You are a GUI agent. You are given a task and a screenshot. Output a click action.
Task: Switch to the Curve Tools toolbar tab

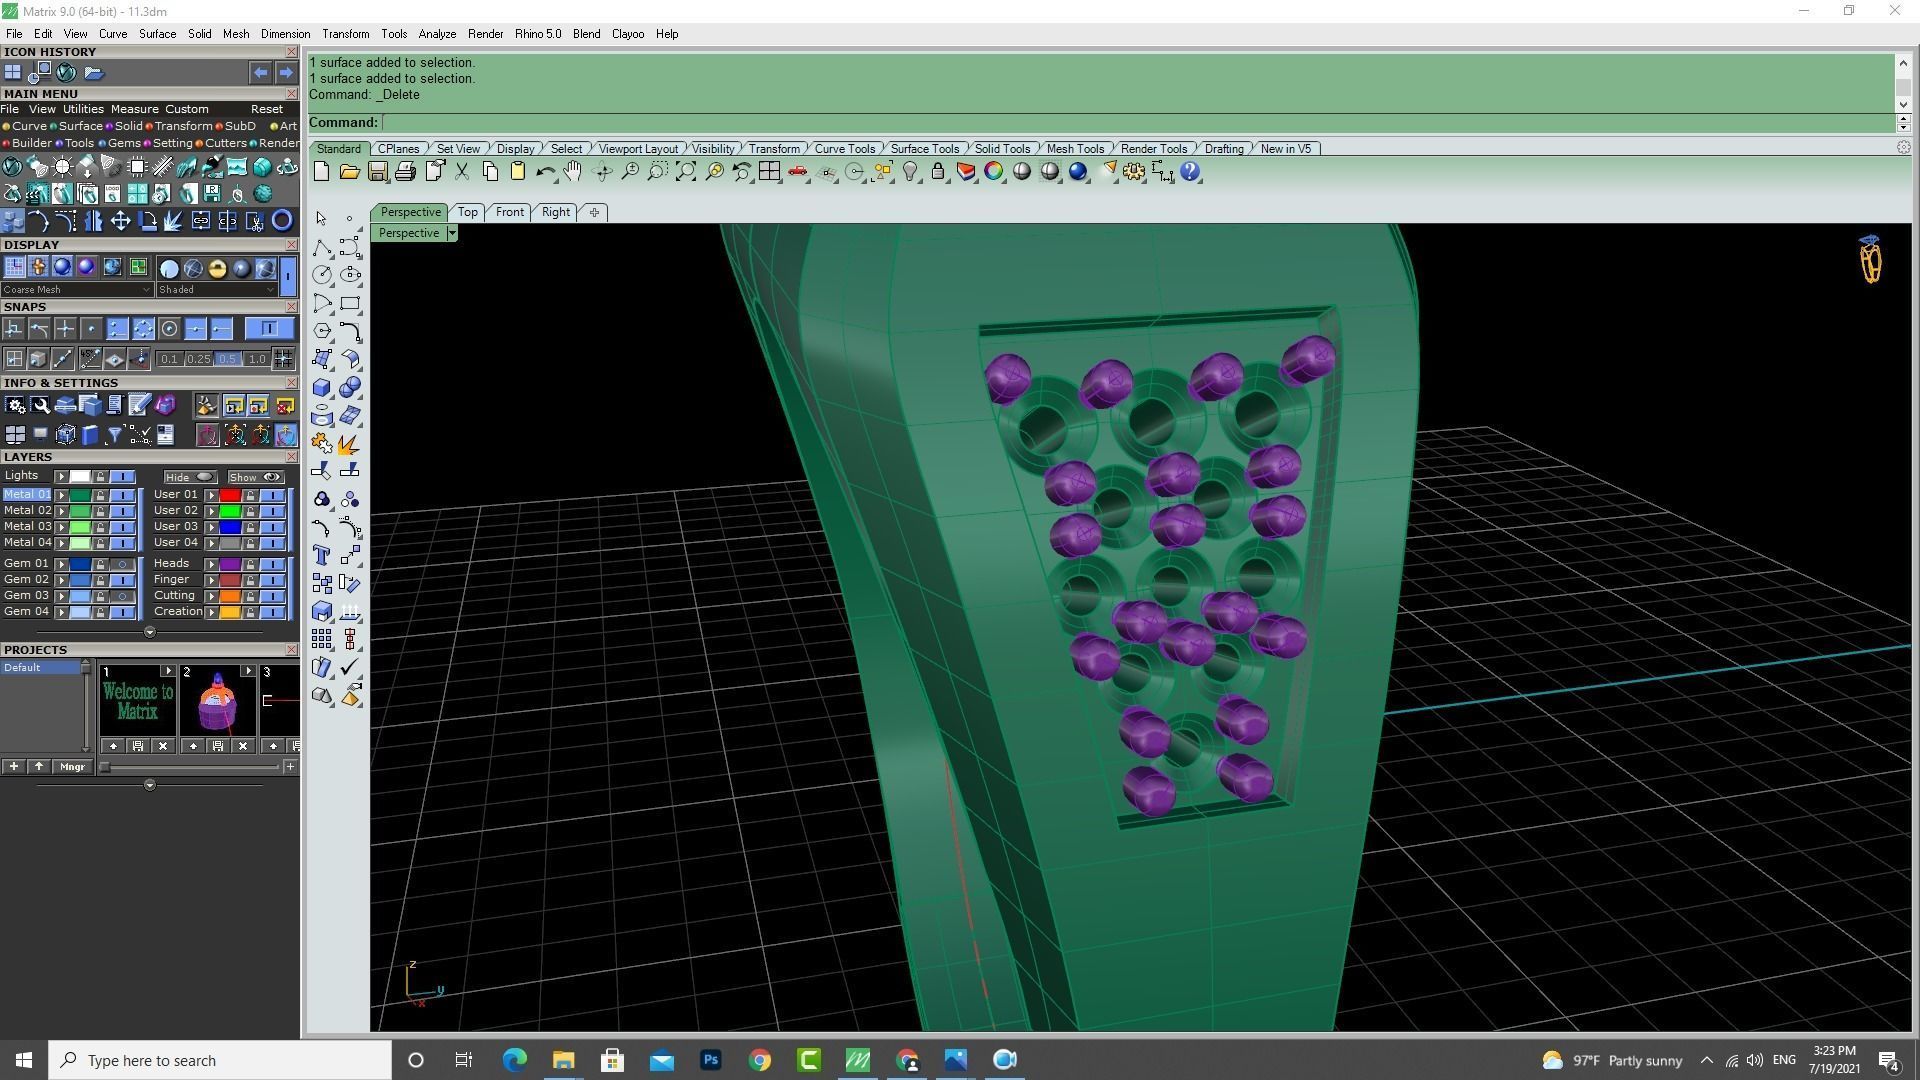point(844,149)
